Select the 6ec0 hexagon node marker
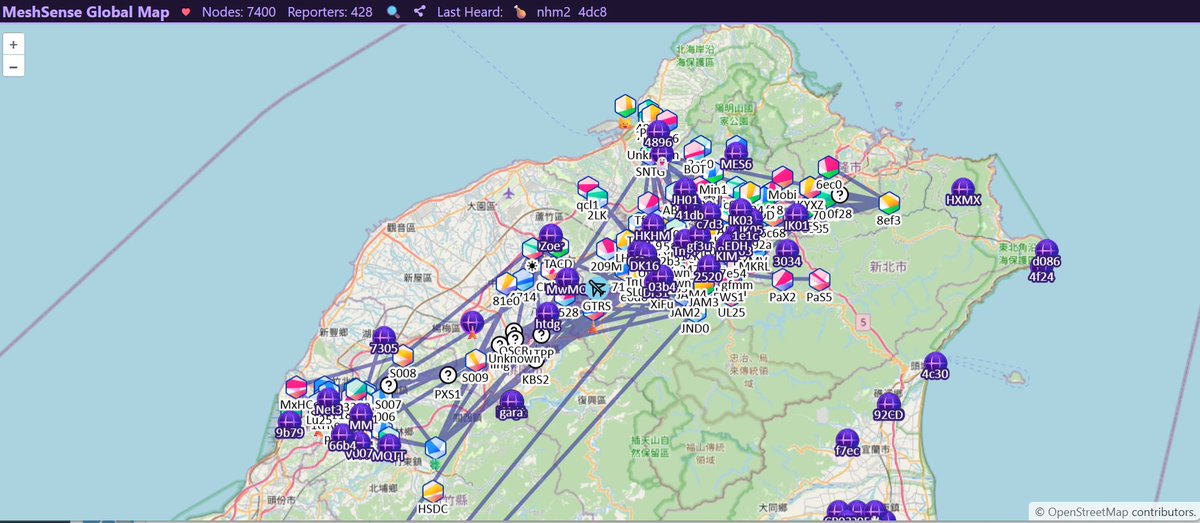Screen dimensions: 1200x523 (828, 167)
